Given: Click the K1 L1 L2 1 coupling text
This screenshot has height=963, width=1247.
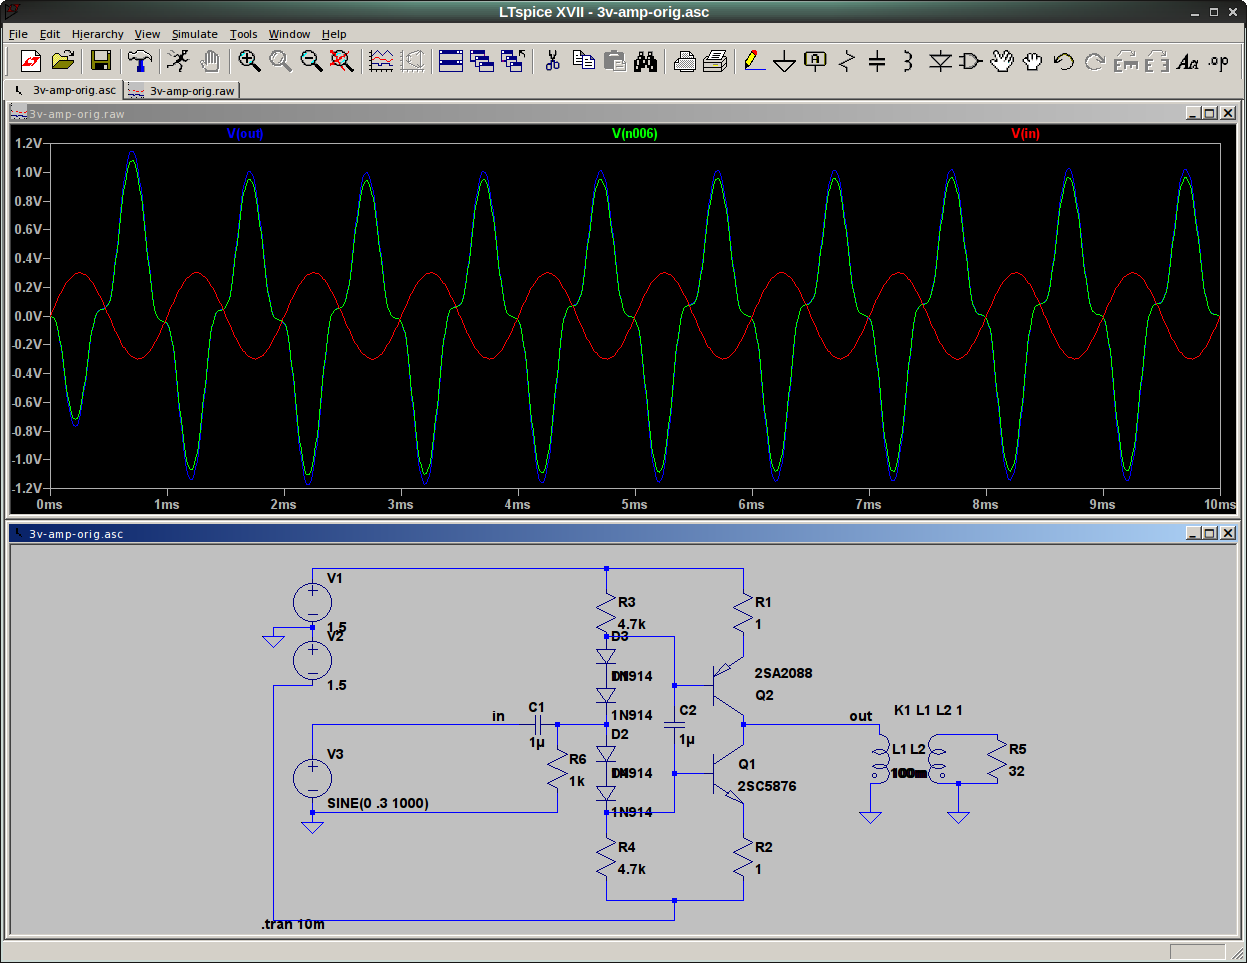Looking at the screenshot, I should pos(928,710).
